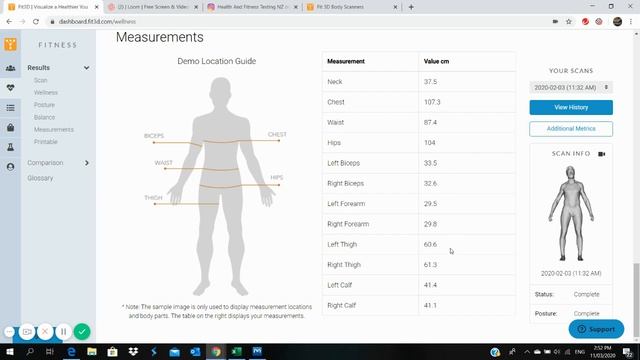Open the Posture results page
This screenshot has width=640, height=360.
(x=44, y=105)
